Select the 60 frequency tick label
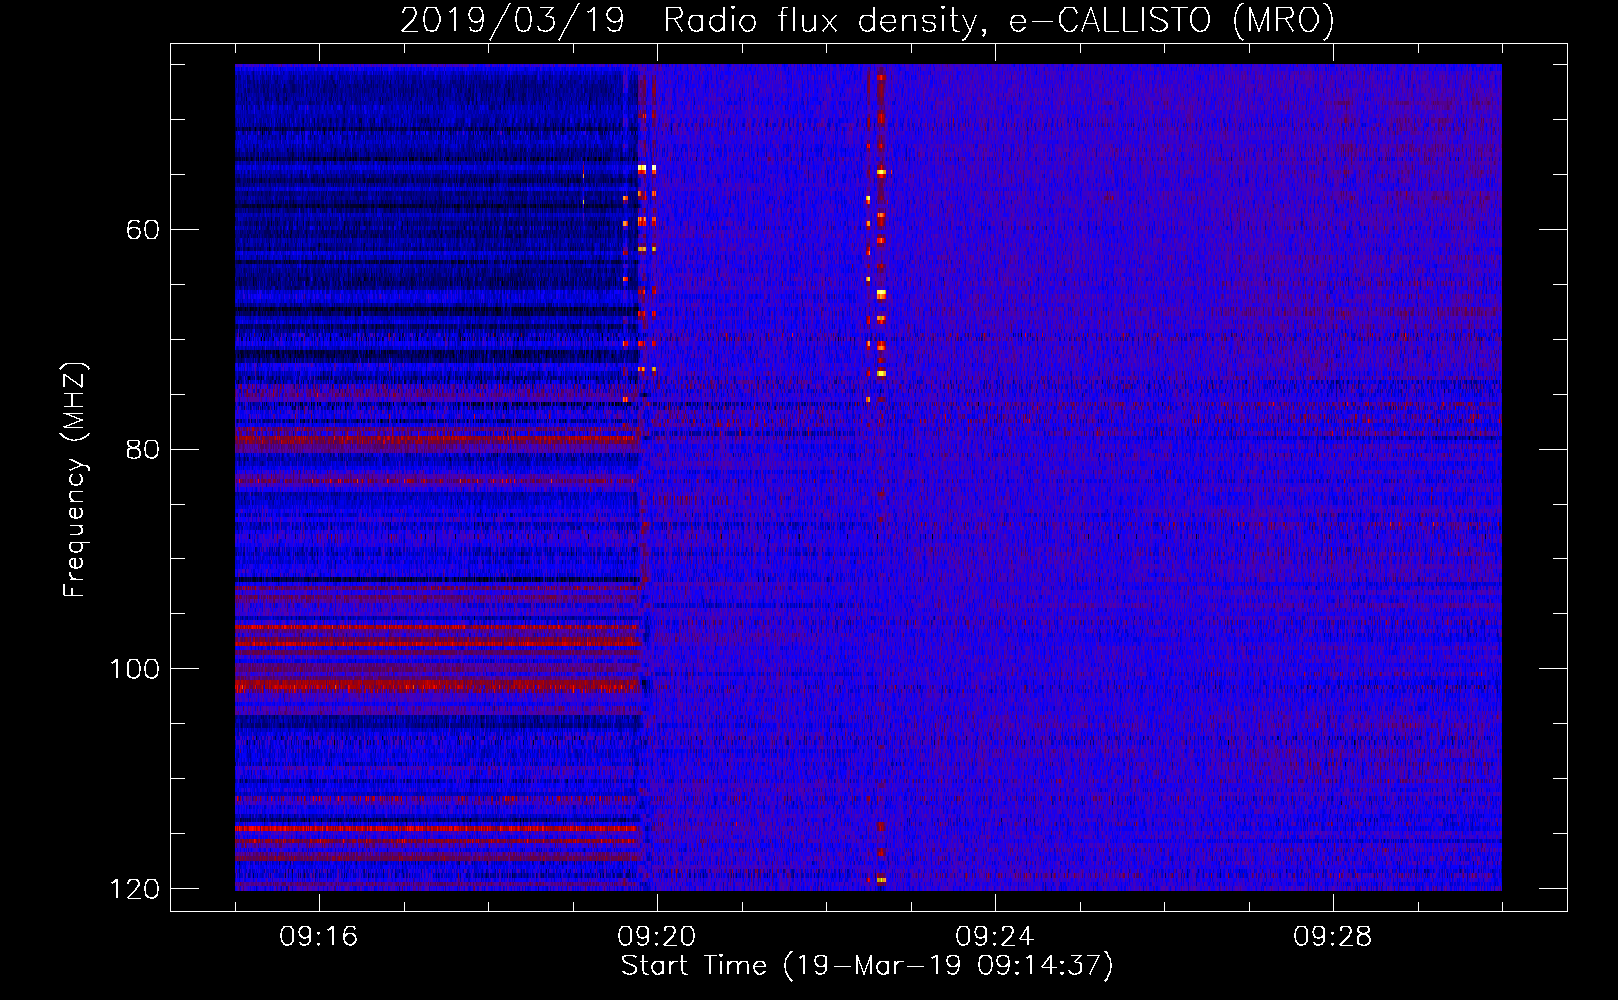 point(143,230)
